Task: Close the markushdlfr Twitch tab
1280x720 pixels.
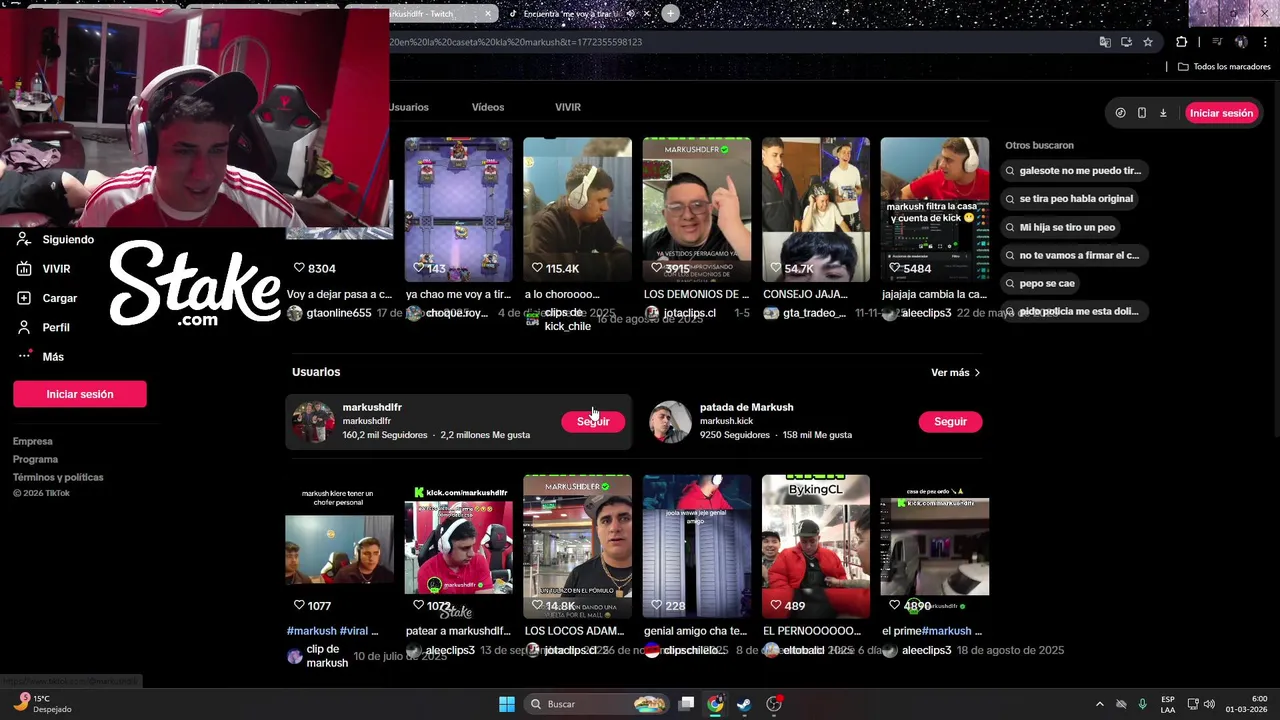Action: (488, 14)
